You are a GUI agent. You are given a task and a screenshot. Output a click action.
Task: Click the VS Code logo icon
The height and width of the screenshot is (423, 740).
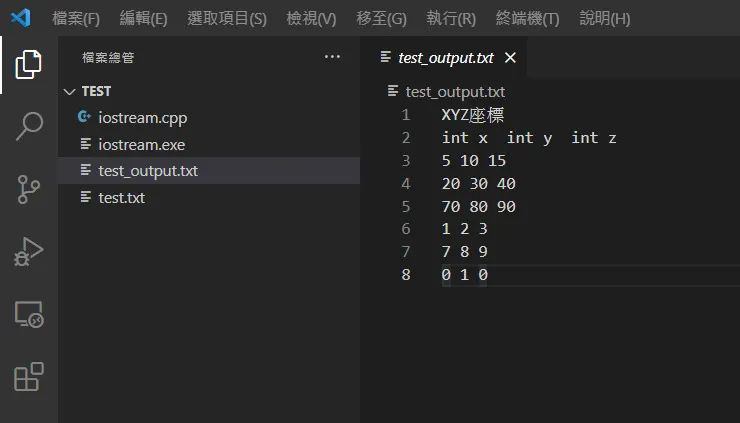21,18
